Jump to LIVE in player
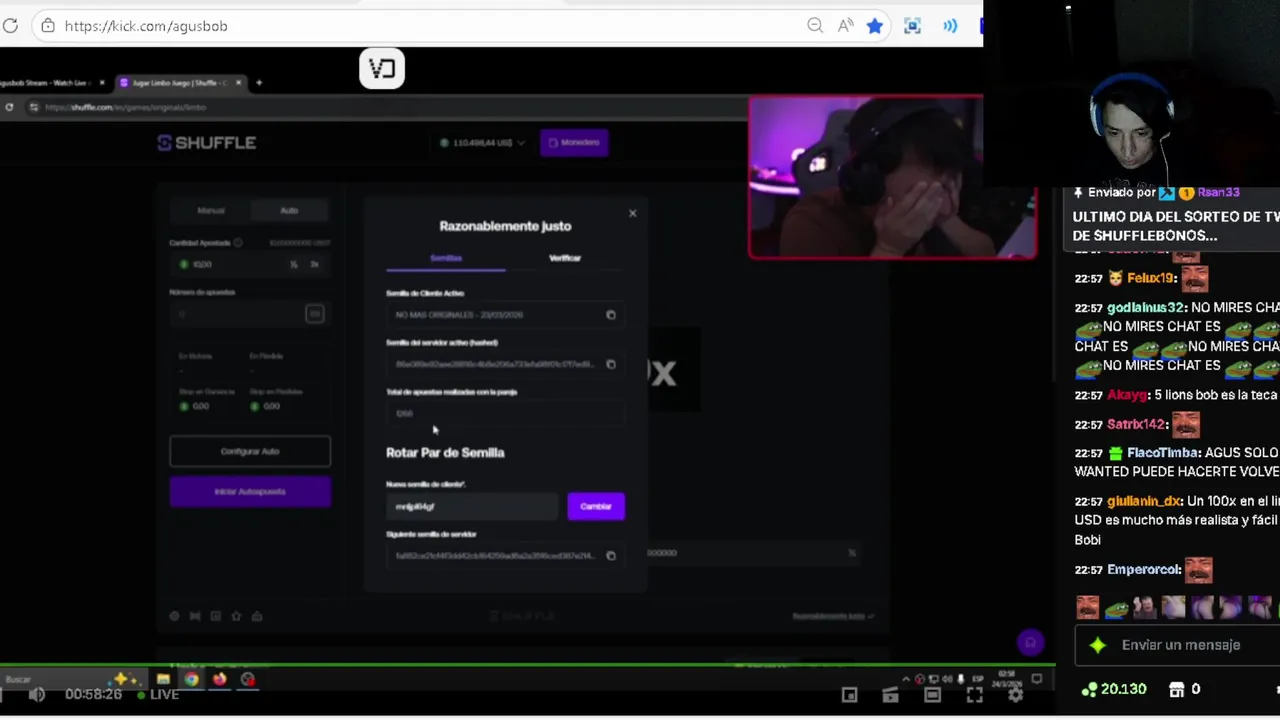The image size is (1280, 720). pyautogui.click(x=158, y=694)
